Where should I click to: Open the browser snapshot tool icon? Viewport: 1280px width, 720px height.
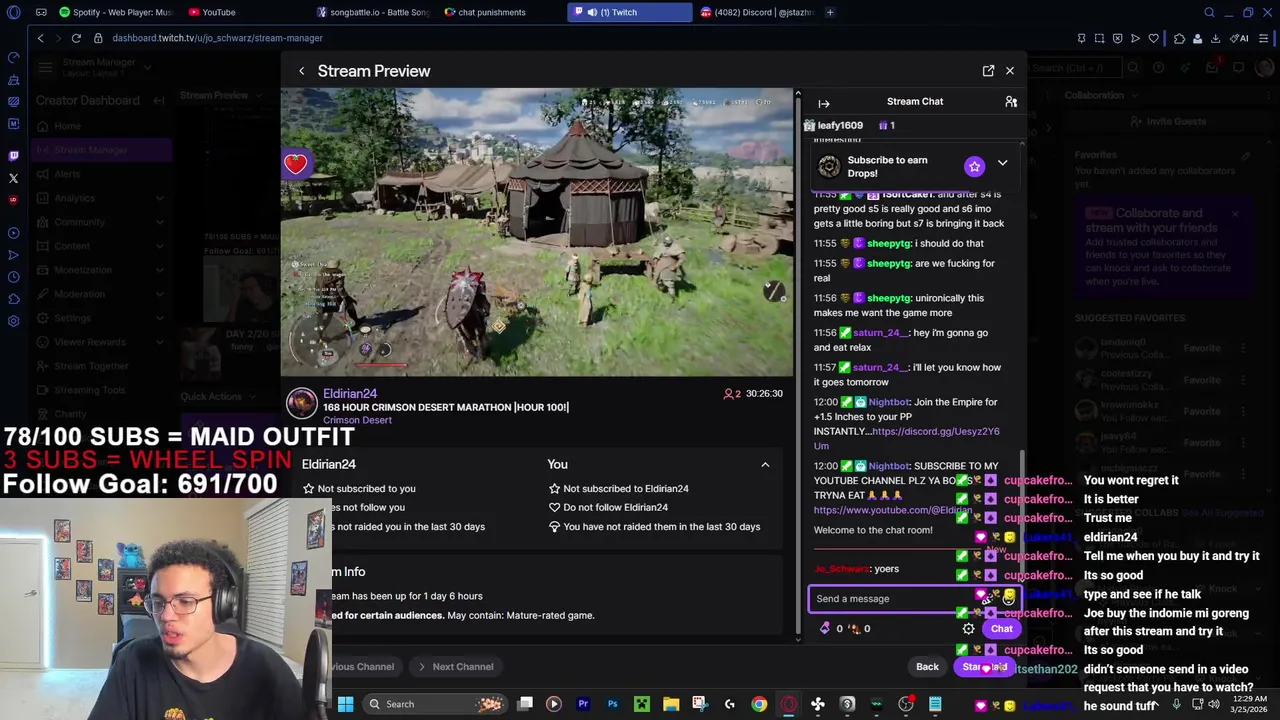1099,38
